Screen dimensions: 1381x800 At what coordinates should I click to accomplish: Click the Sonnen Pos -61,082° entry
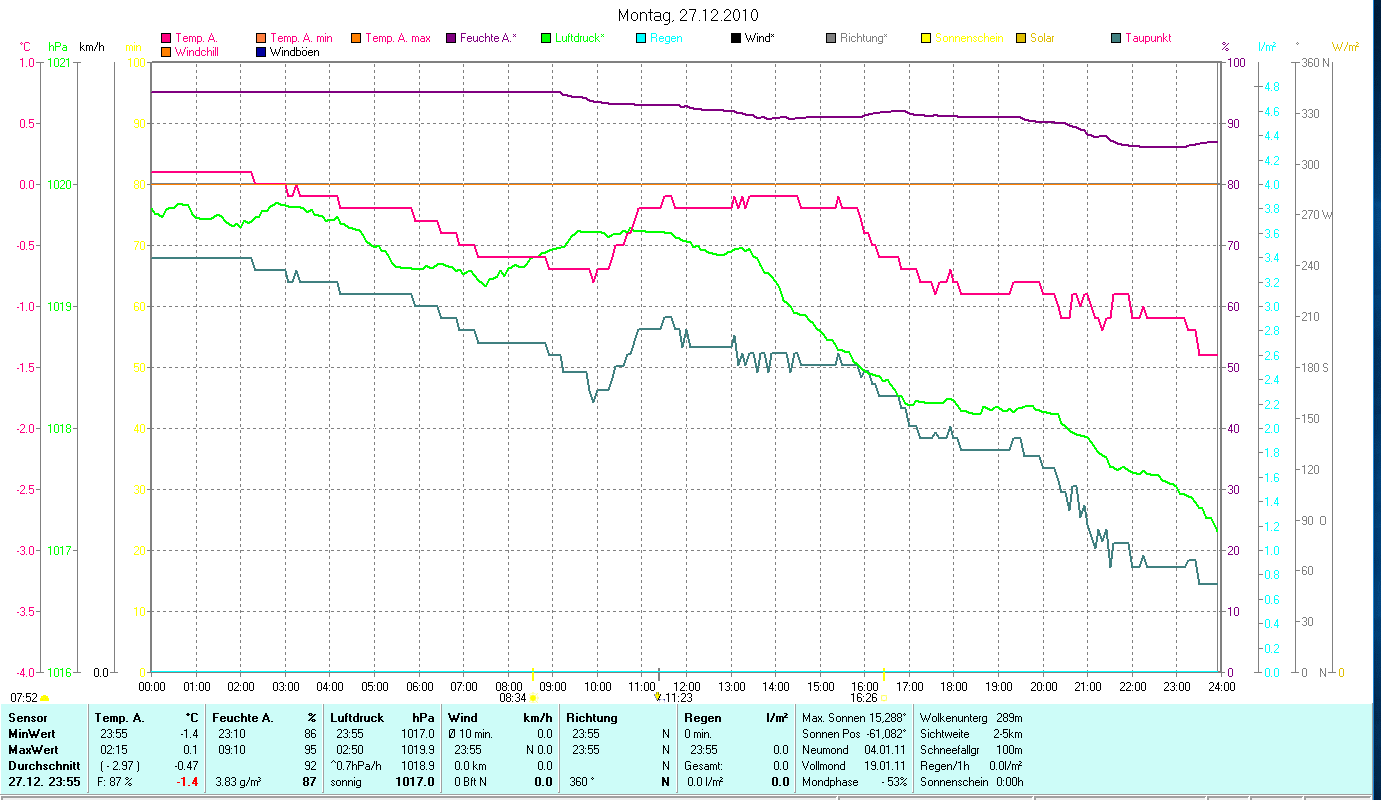(854, 734)
